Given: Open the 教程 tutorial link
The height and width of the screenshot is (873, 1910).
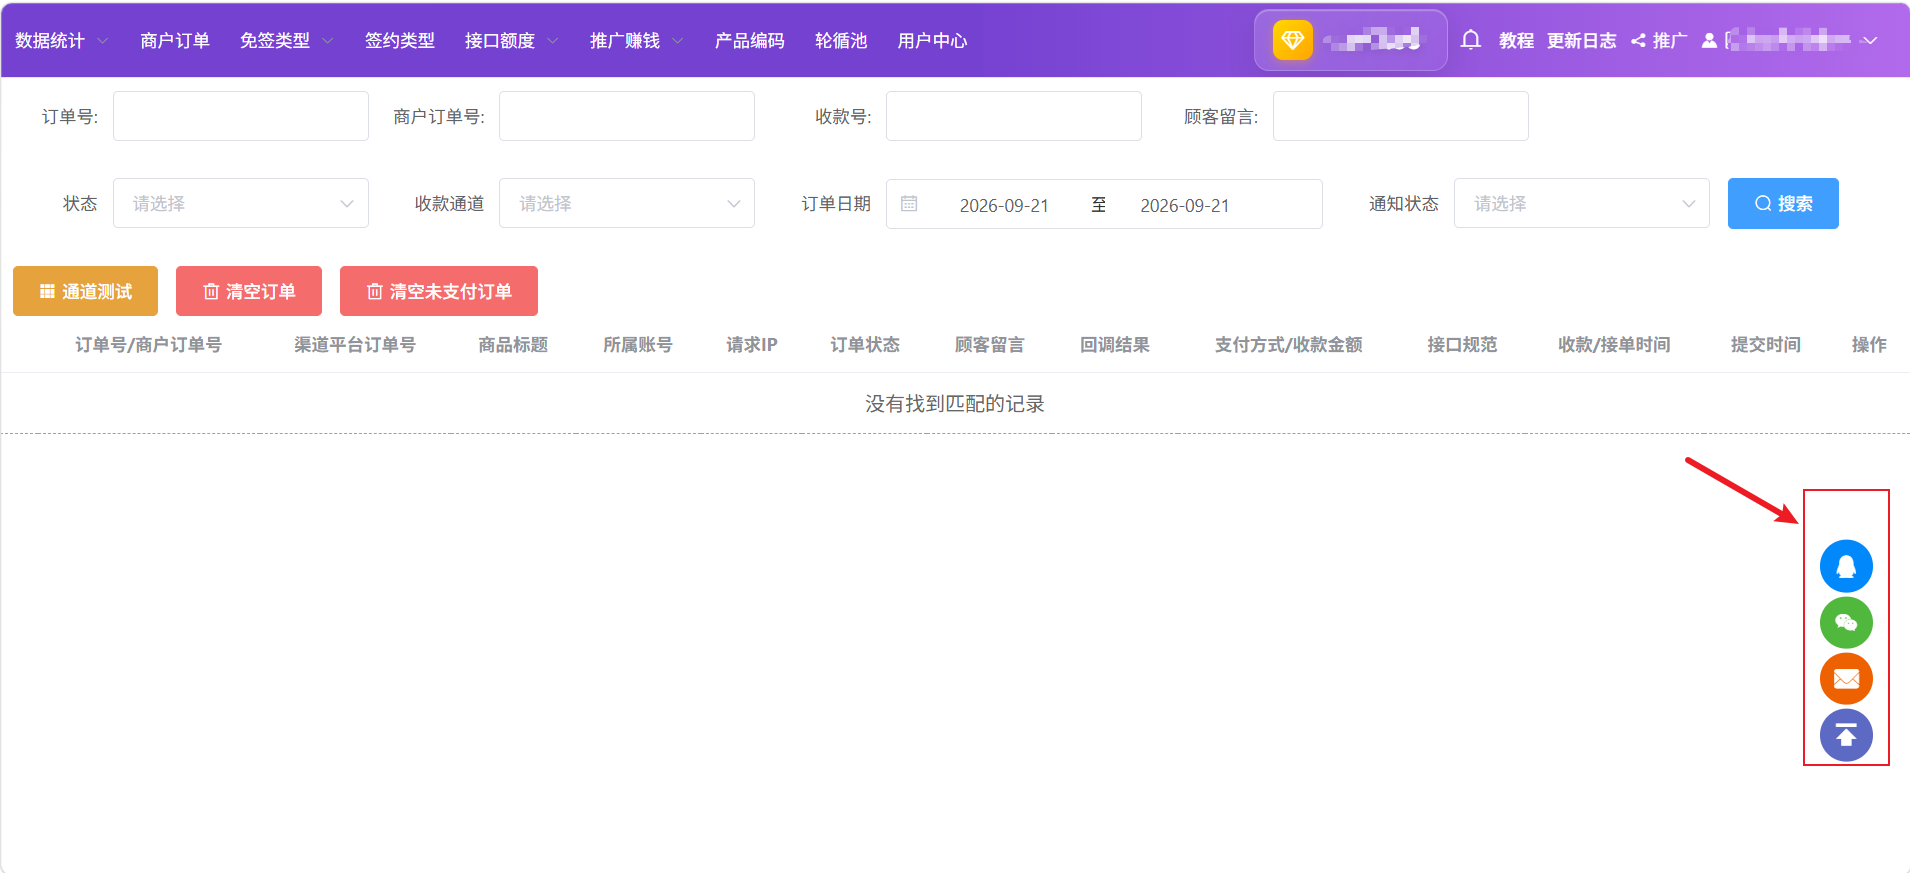Looking at the screenshot, I should click(1516, 41).
